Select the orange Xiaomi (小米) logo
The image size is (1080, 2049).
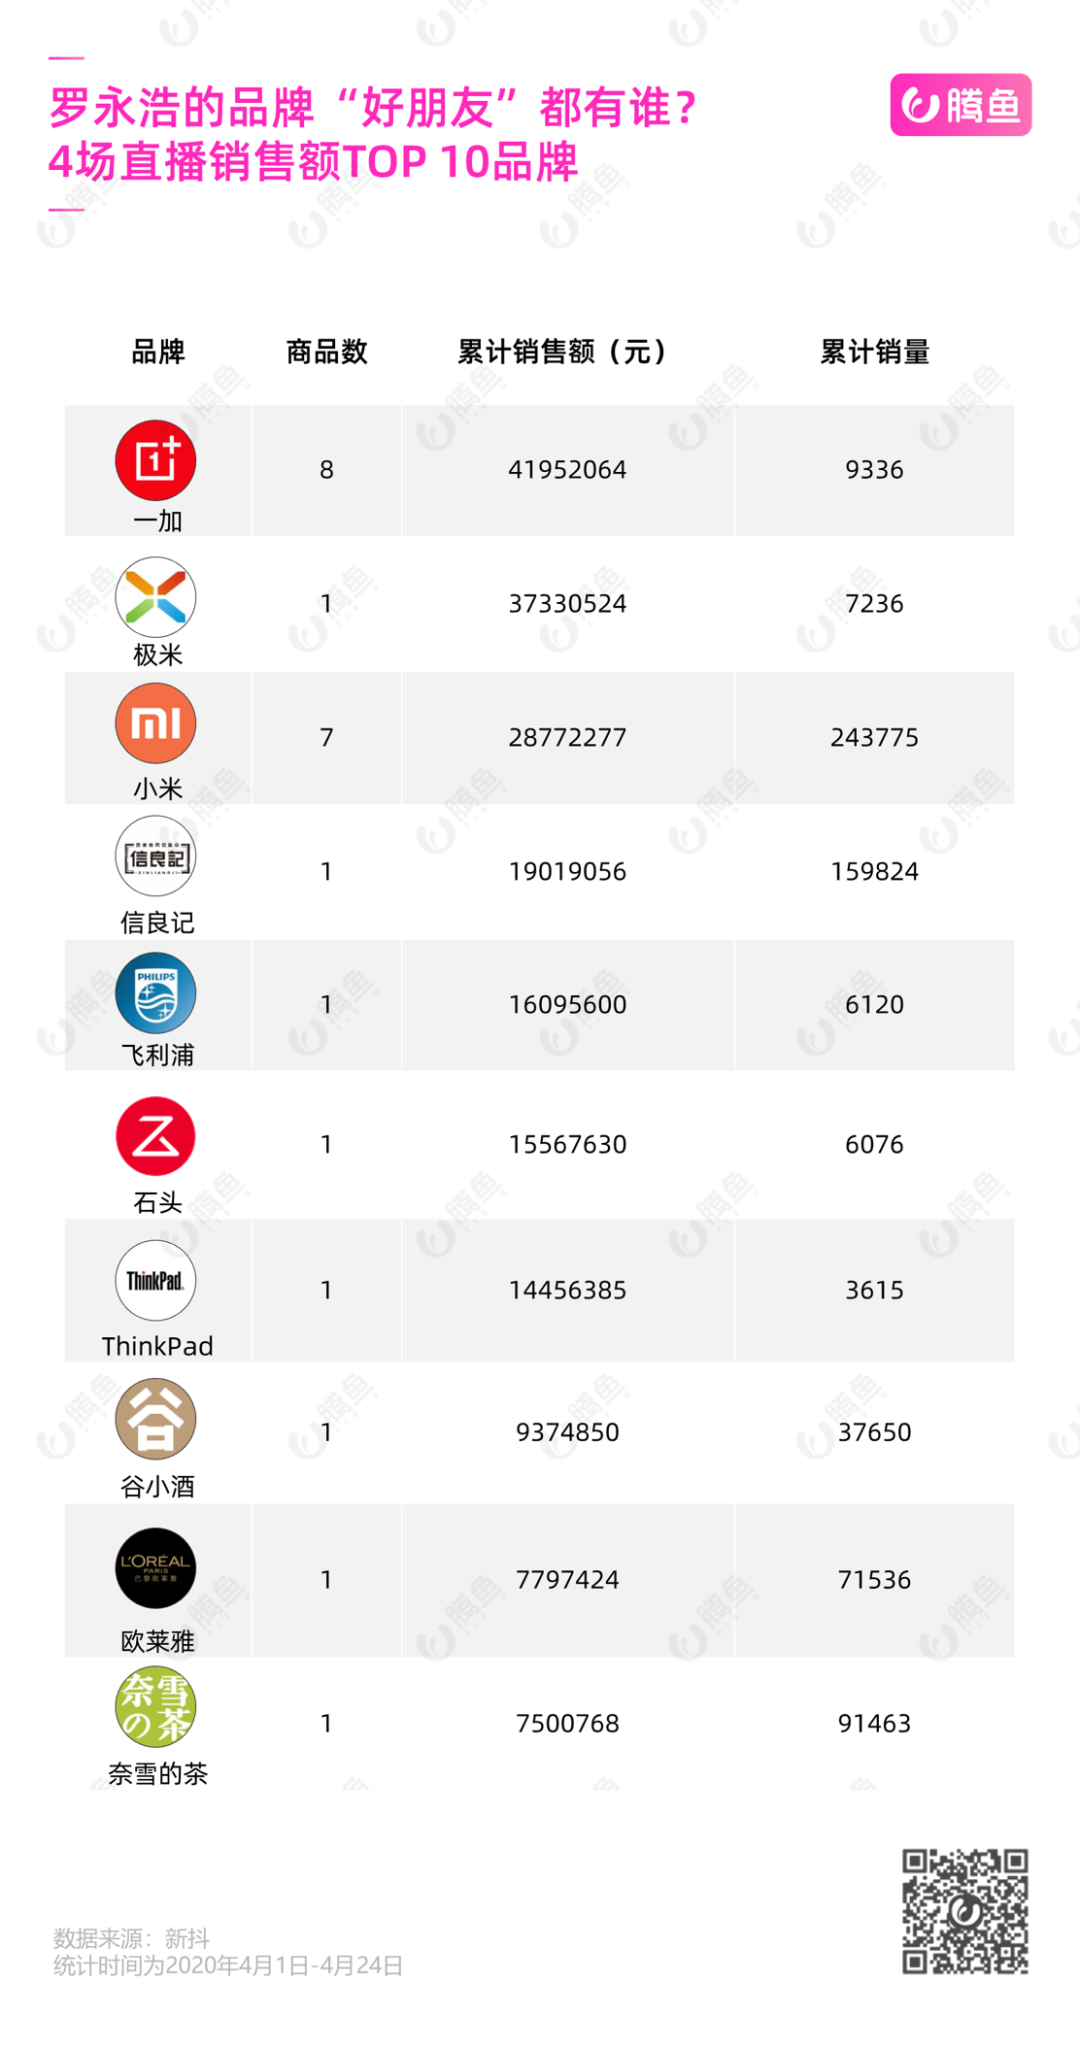tap(156, 723)
